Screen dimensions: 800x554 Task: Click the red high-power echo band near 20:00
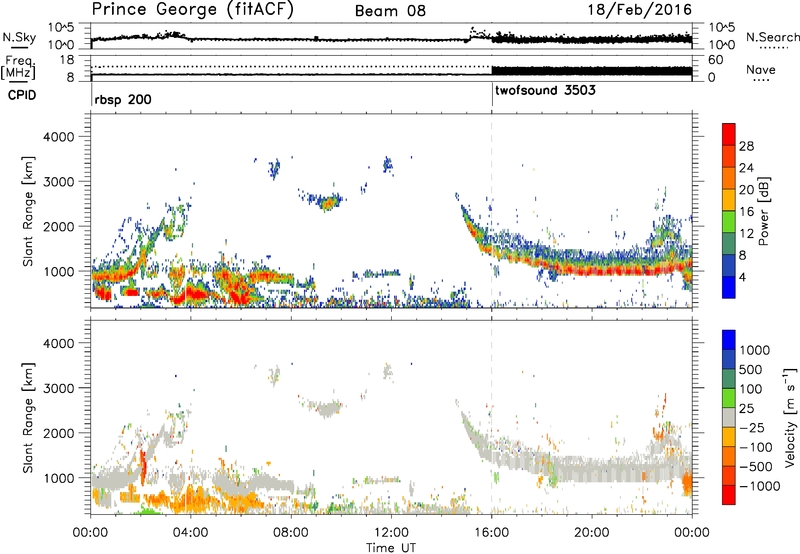point(592,270)
